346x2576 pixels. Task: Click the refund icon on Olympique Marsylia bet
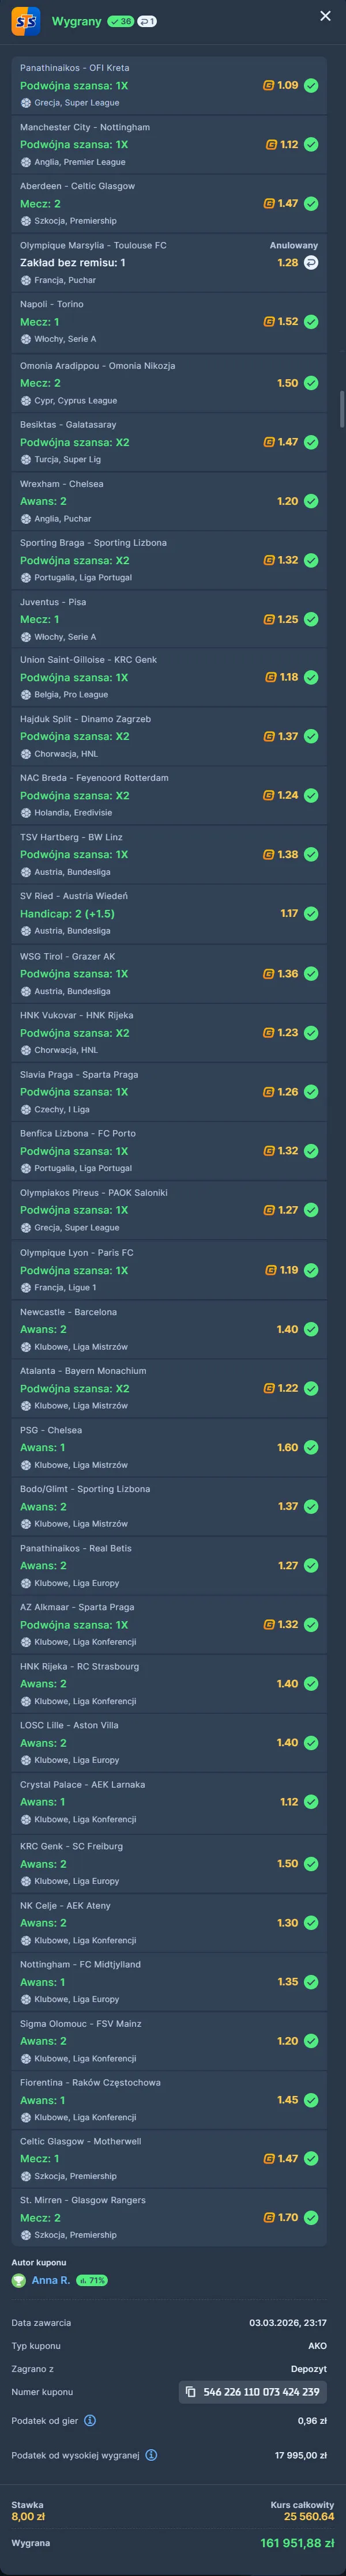coord(311,263)
